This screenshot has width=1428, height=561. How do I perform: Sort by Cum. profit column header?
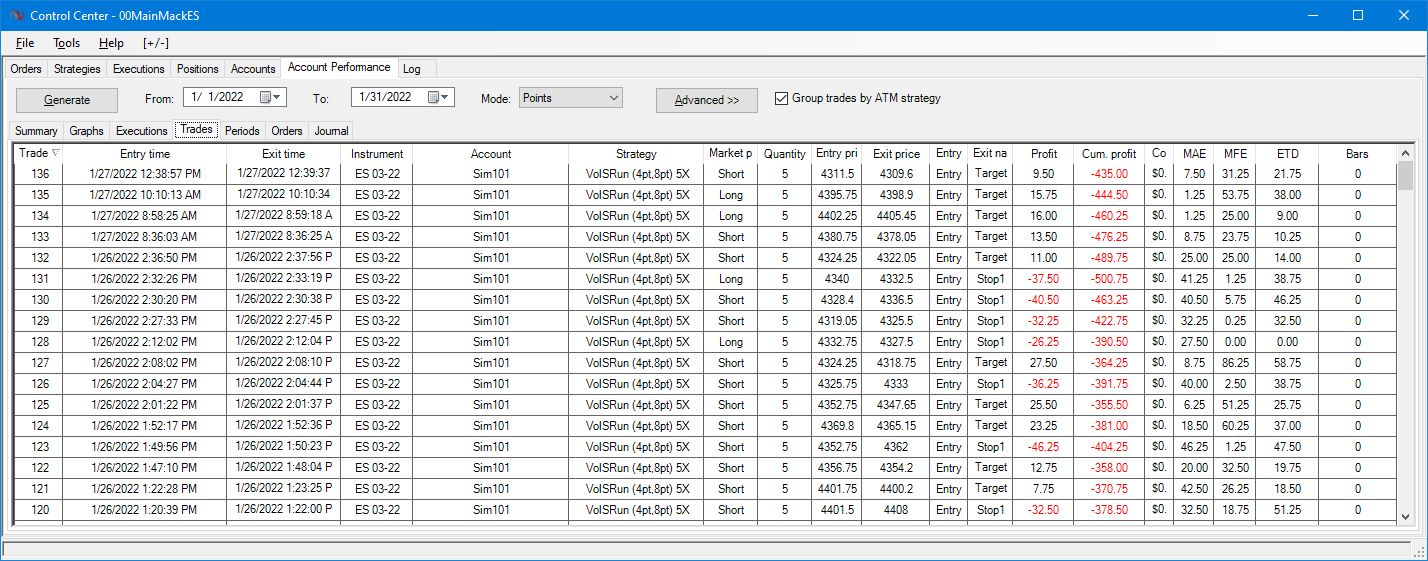pyautogui.click(x=1109, y=154)
